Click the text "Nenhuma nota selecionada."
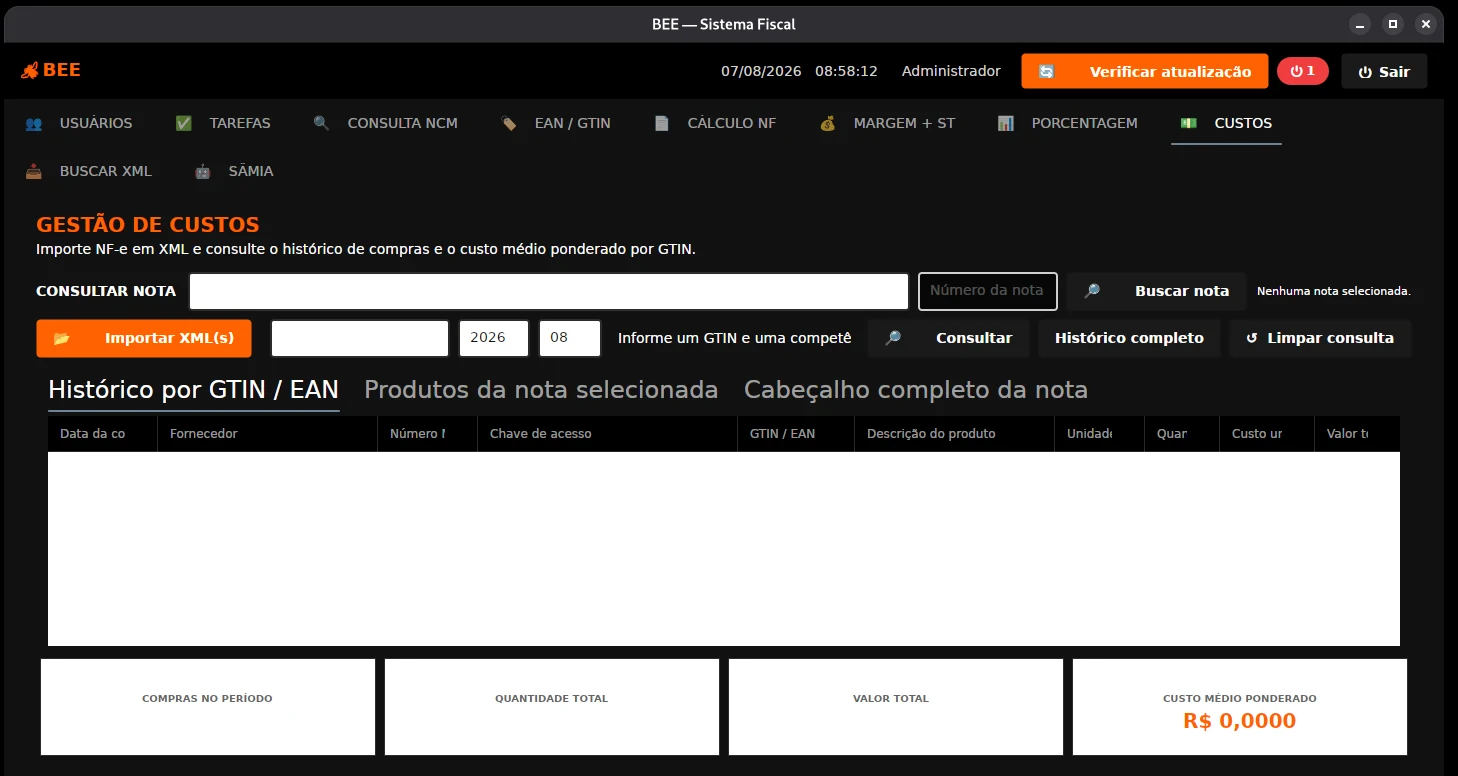This screenshot has width=1458, height=776. click(x=1334, y=292)
